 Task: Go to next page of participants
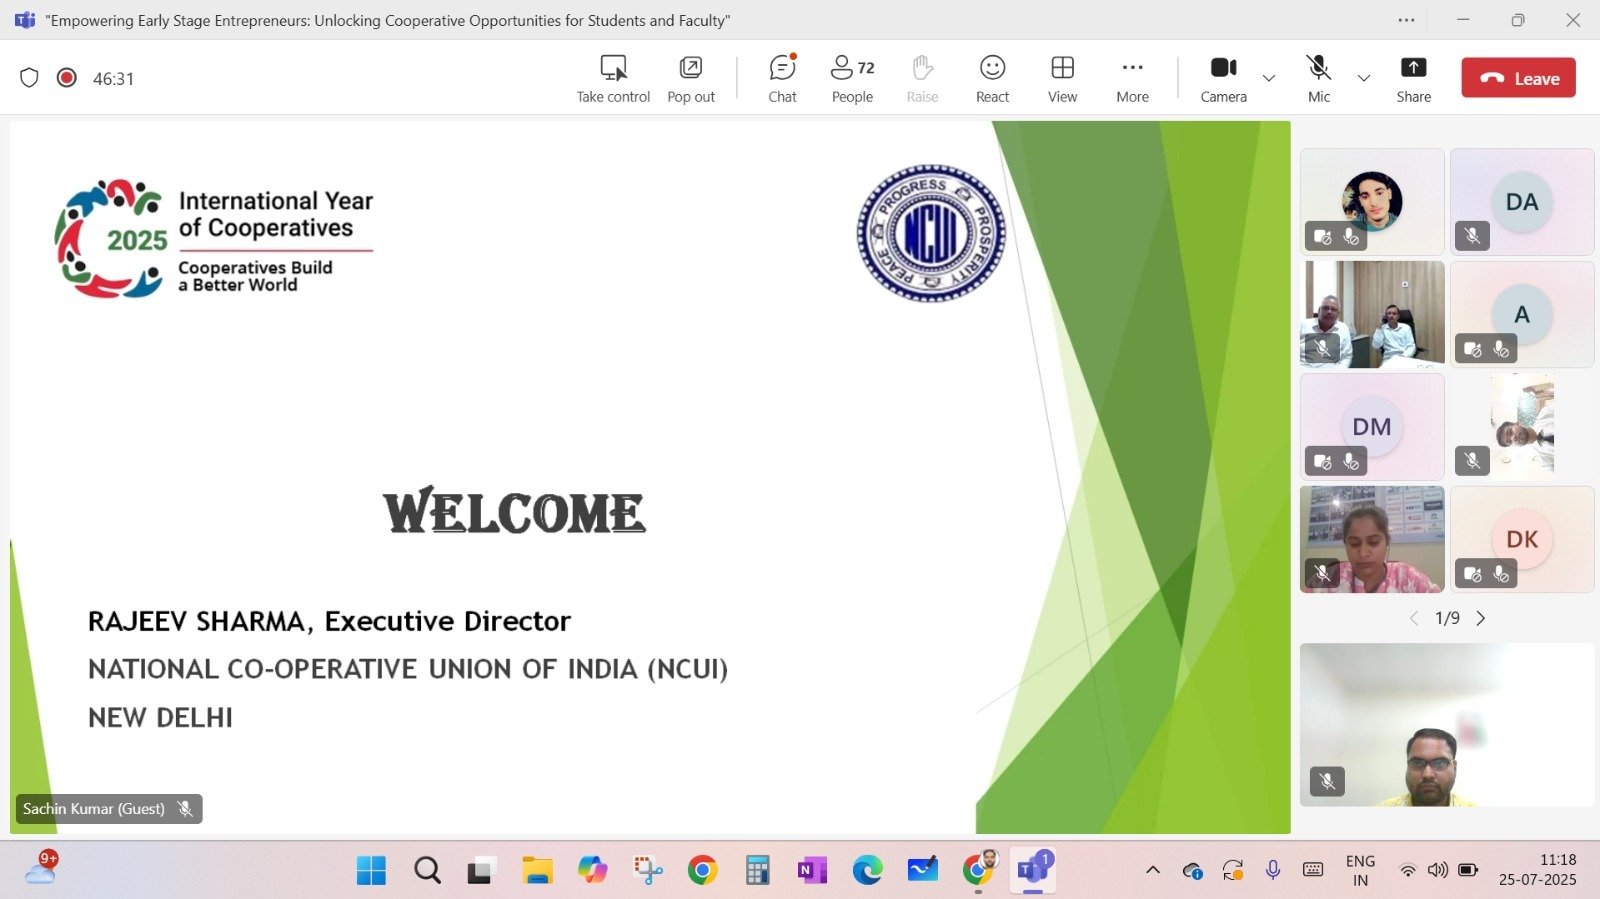click(1481, 619)
